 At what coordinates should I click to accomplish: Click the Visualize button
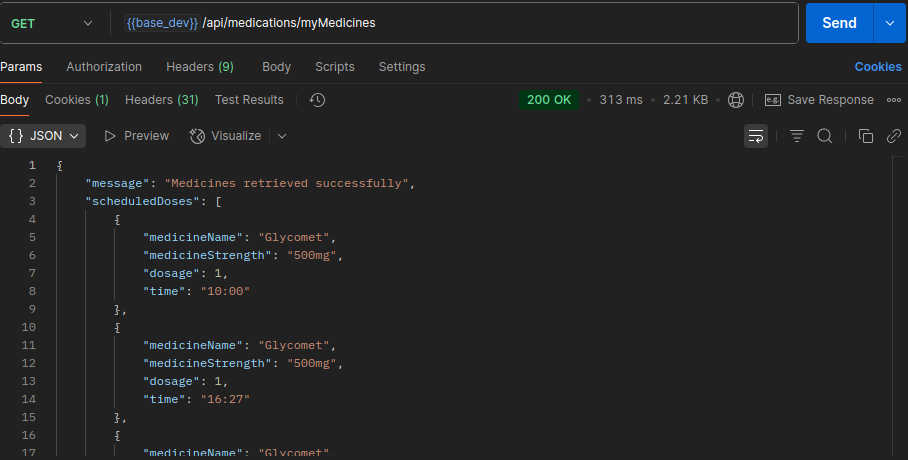point(225,136)
